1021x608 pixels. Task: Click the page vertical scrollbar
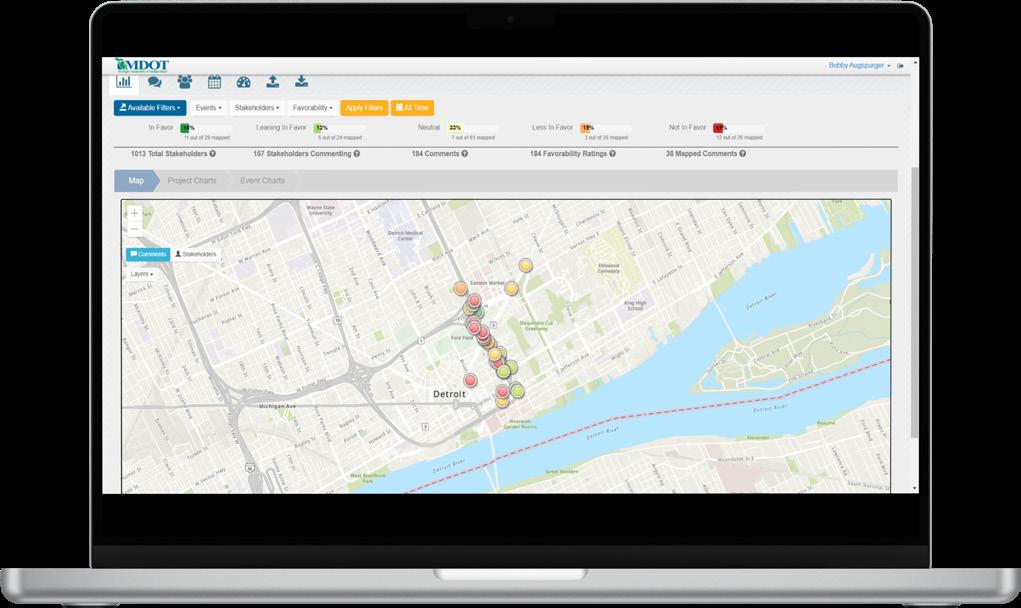(915, 303)
